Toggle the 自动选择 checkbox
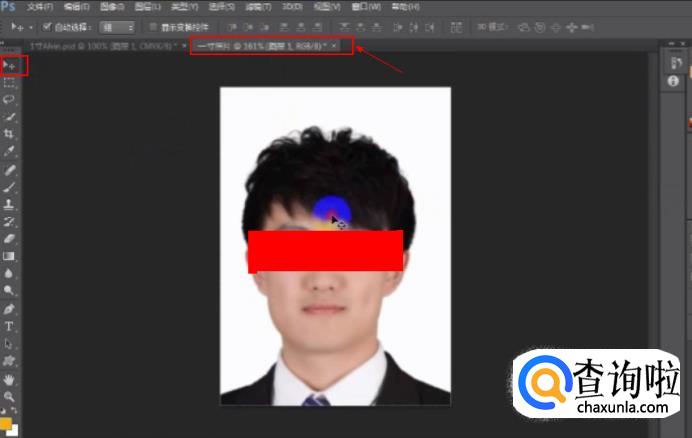The height and width of the screenshot is (438, 692). pos(47,26)
